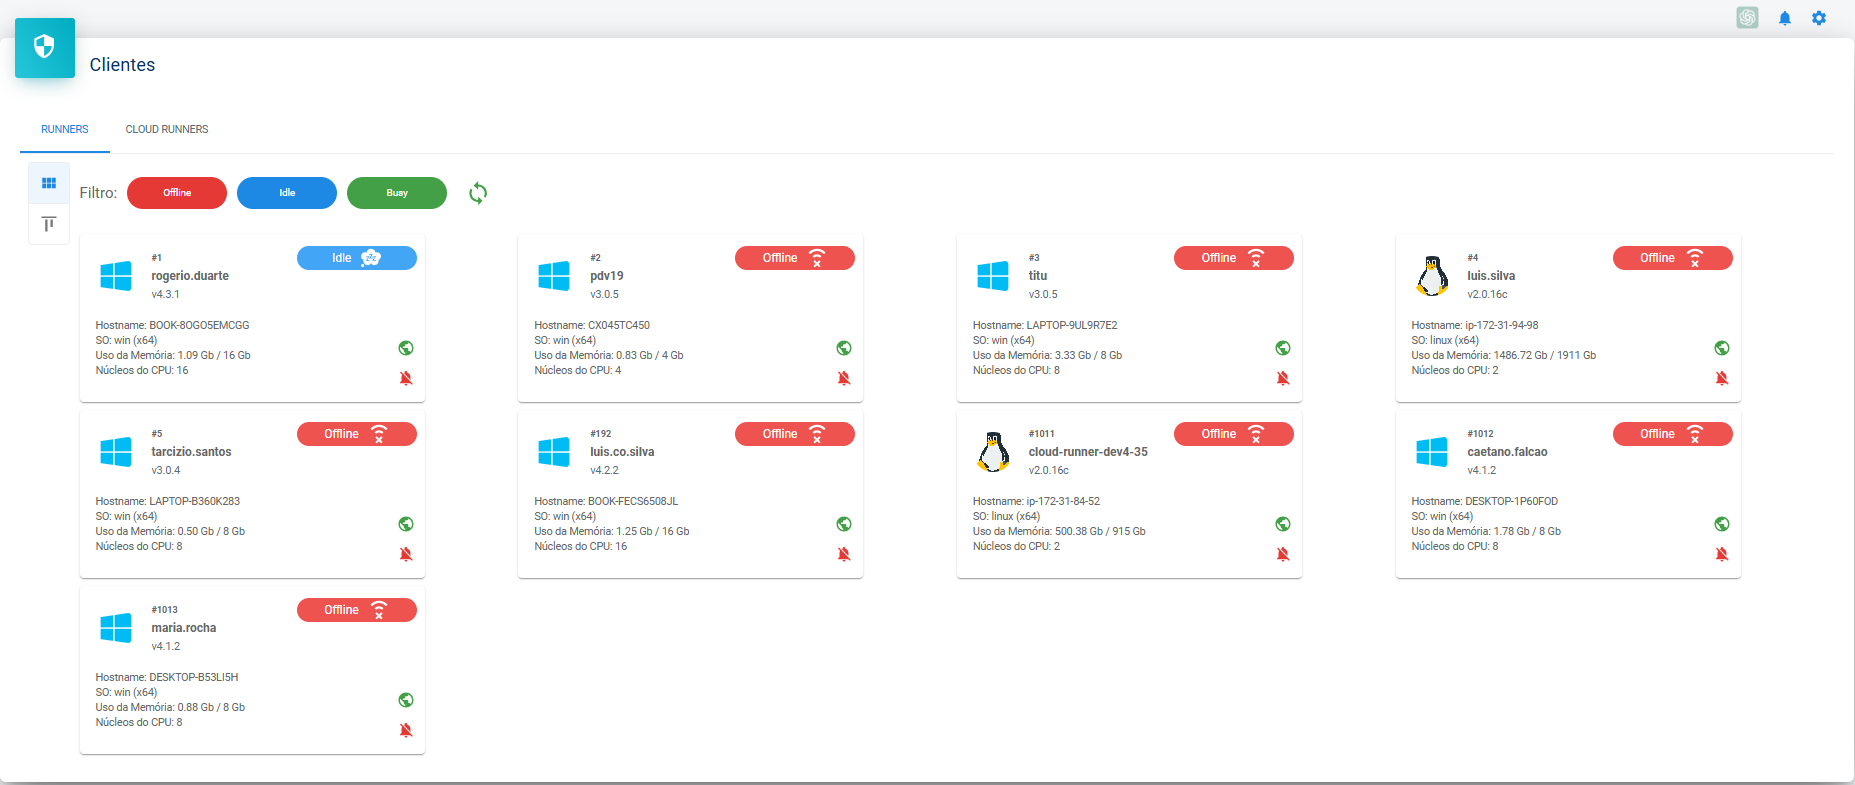The image size is (1855, 785).
Task: Open the notifications bell in top bar
Action: [1784, 18]
